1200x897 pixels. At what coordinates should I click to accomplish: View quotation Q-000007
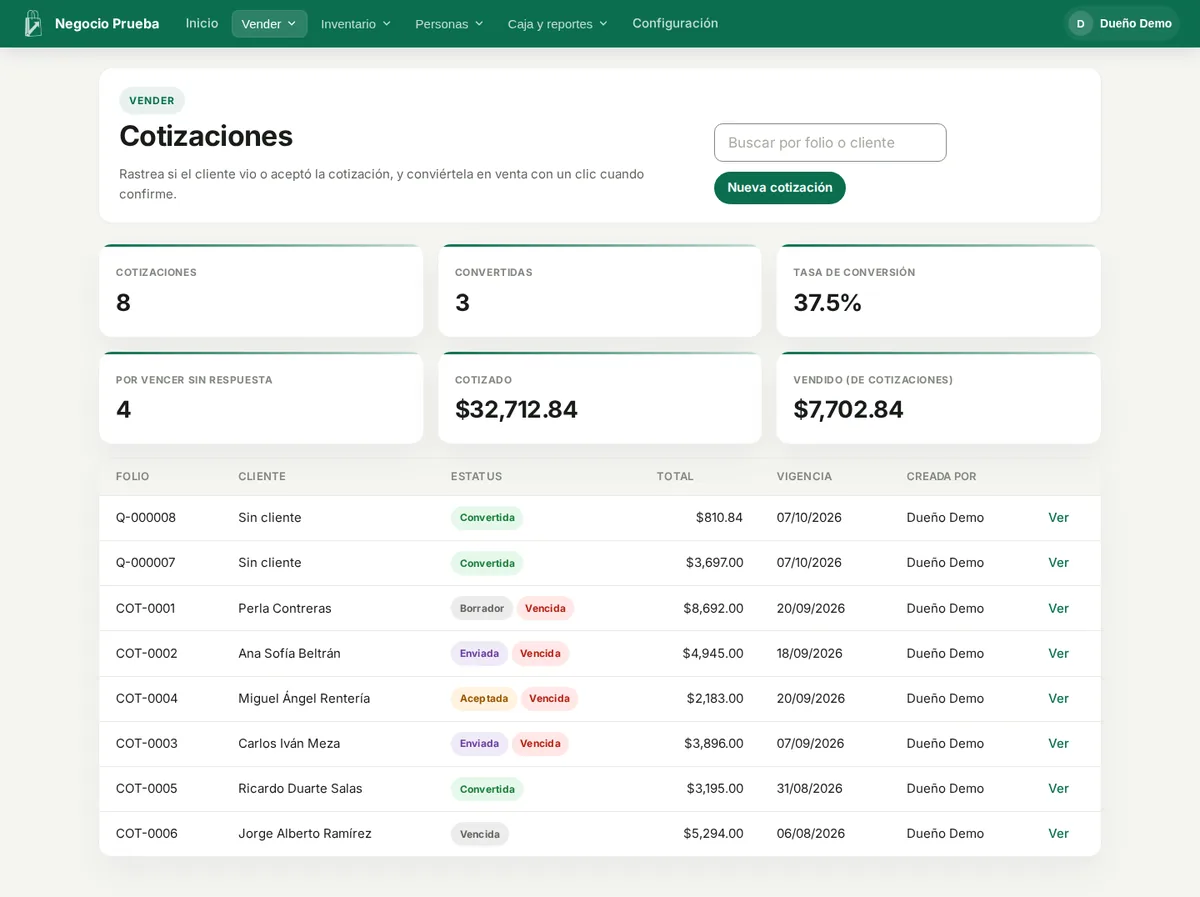pos(1058,563)
